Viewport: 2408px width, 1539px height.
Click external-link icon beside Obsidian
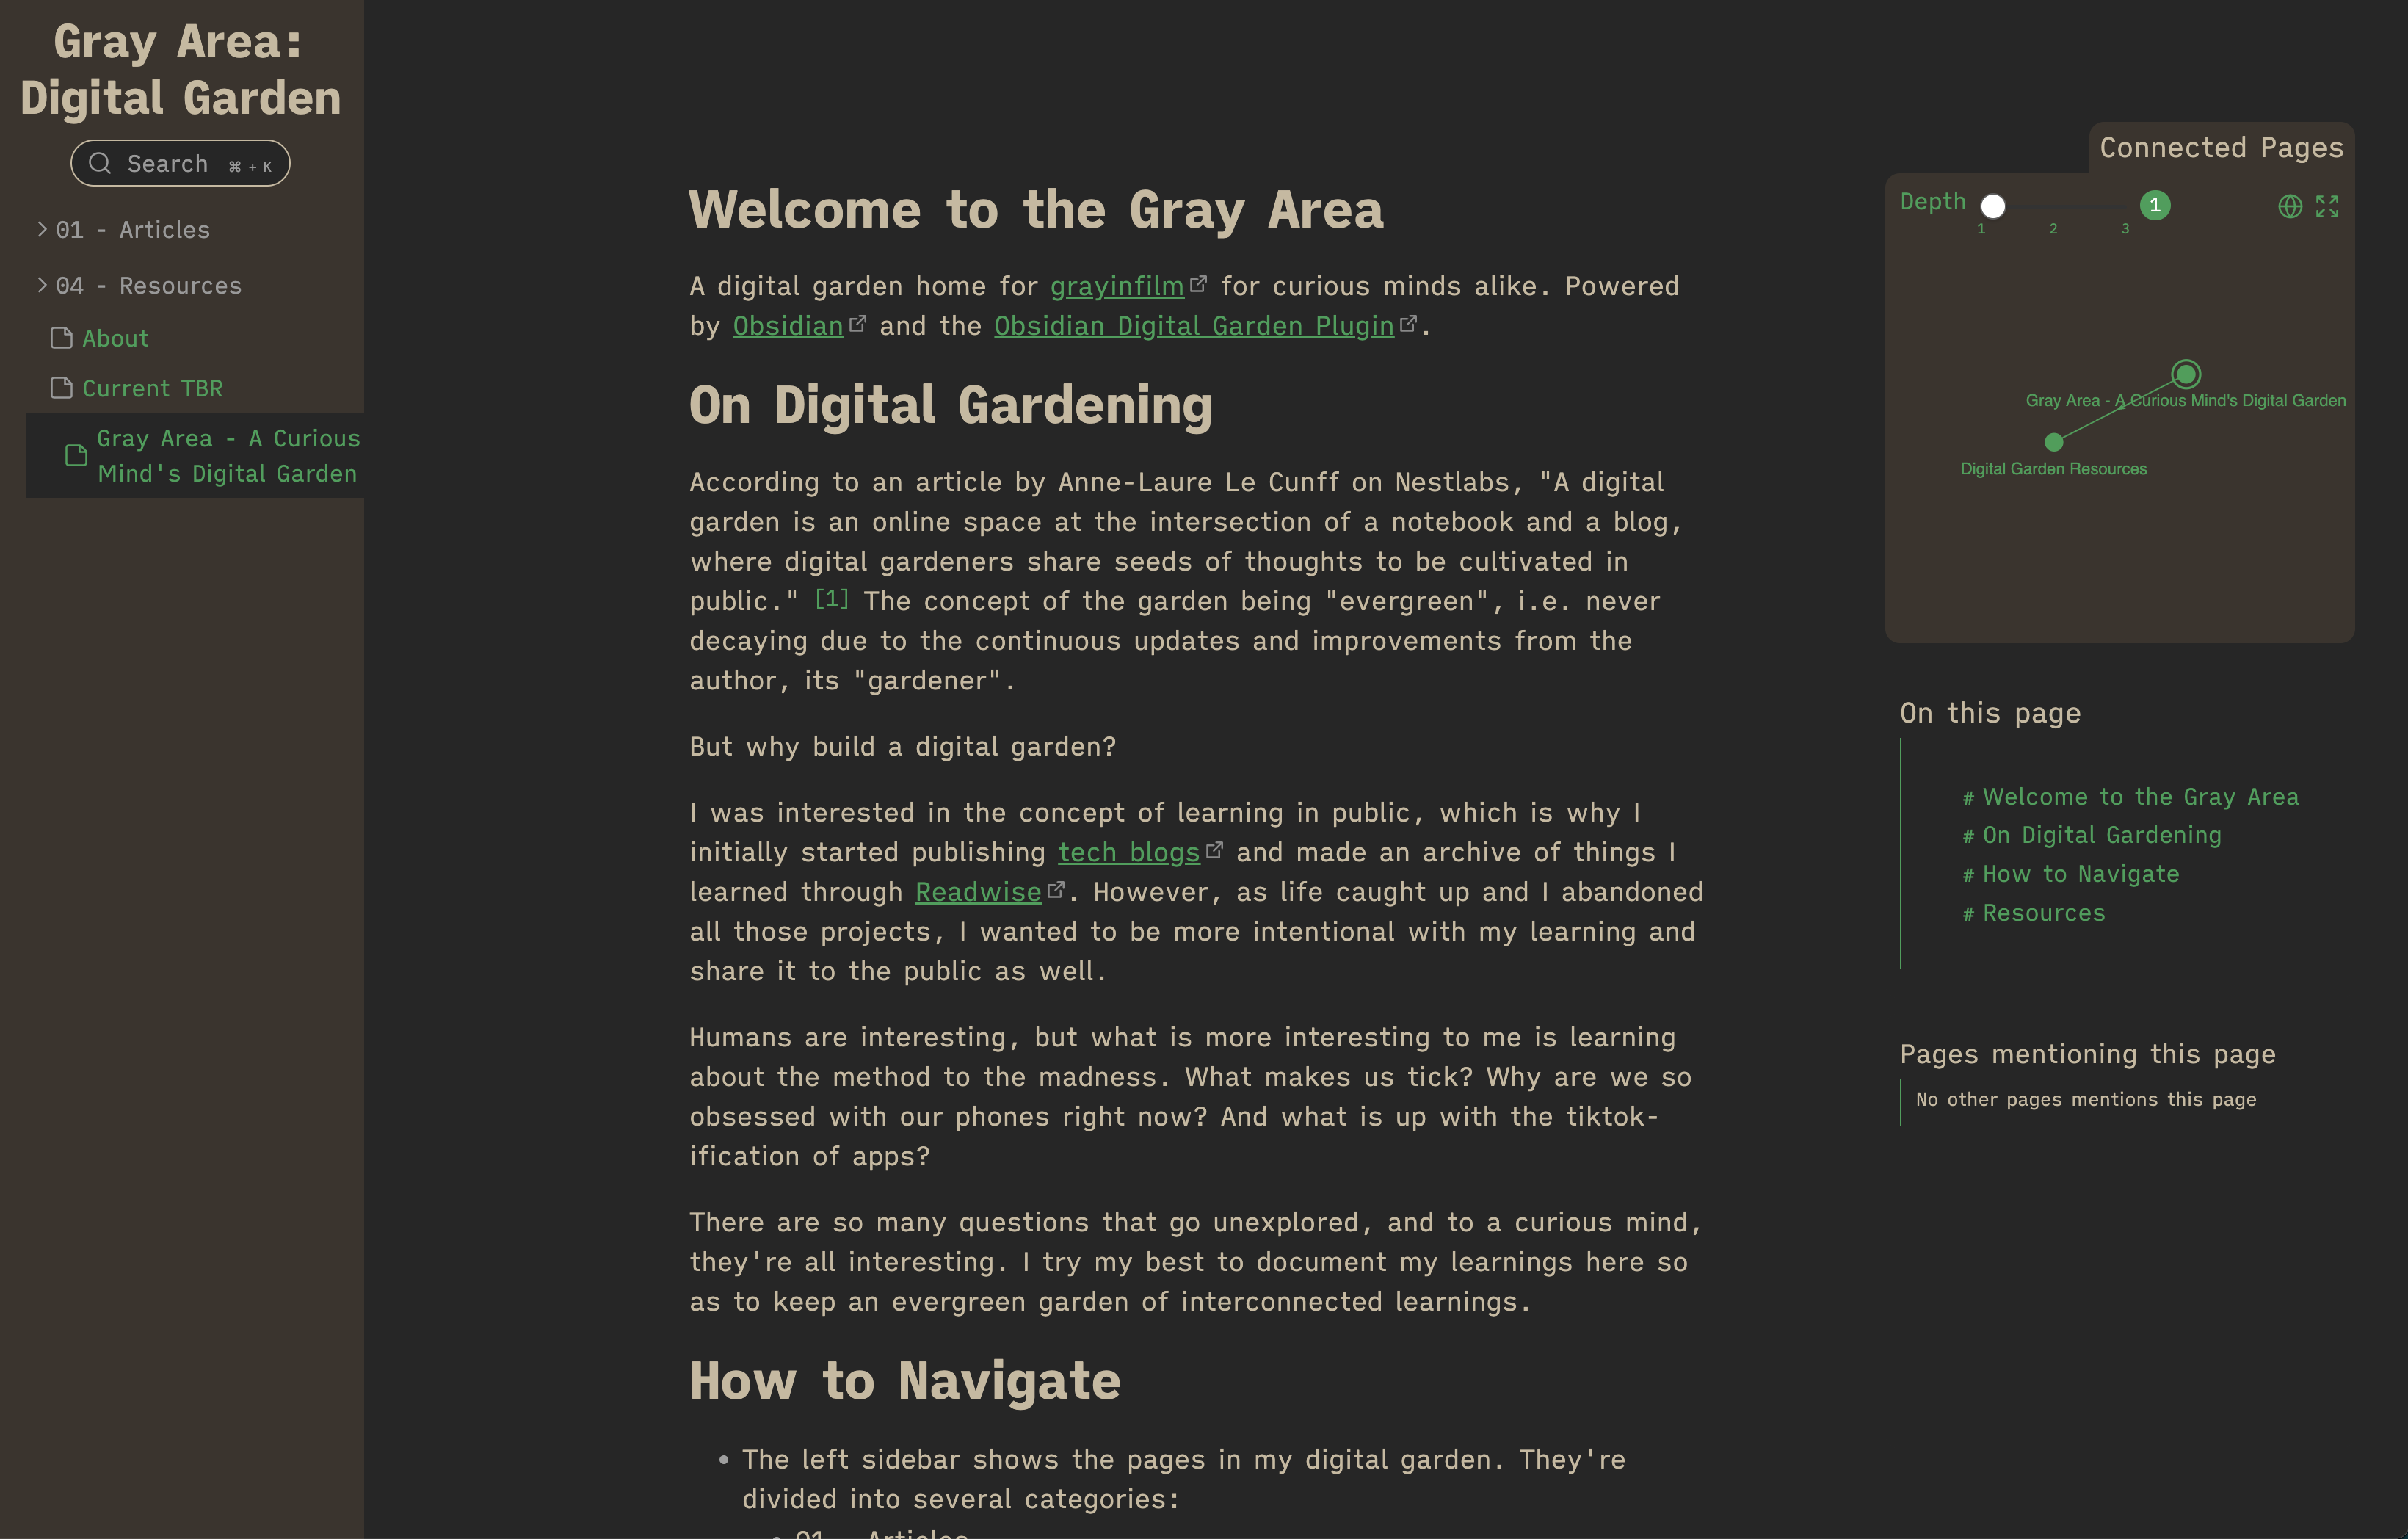coord(857,324)
